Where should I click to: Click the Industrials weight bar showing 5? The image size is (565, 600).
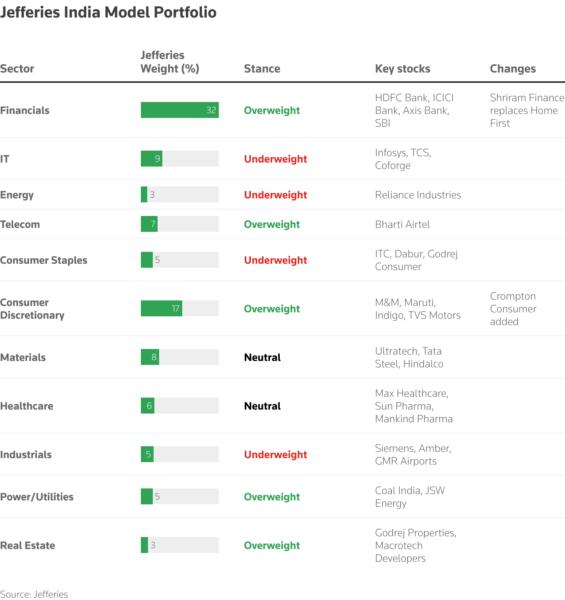tap(180, 454)
